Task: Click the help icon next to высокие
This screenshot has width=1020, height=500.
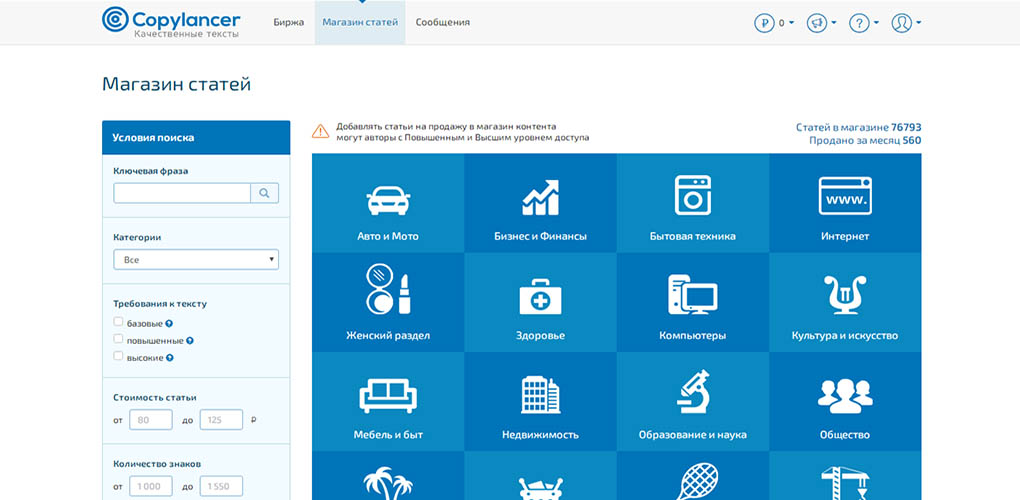Action: coord(170,358)
